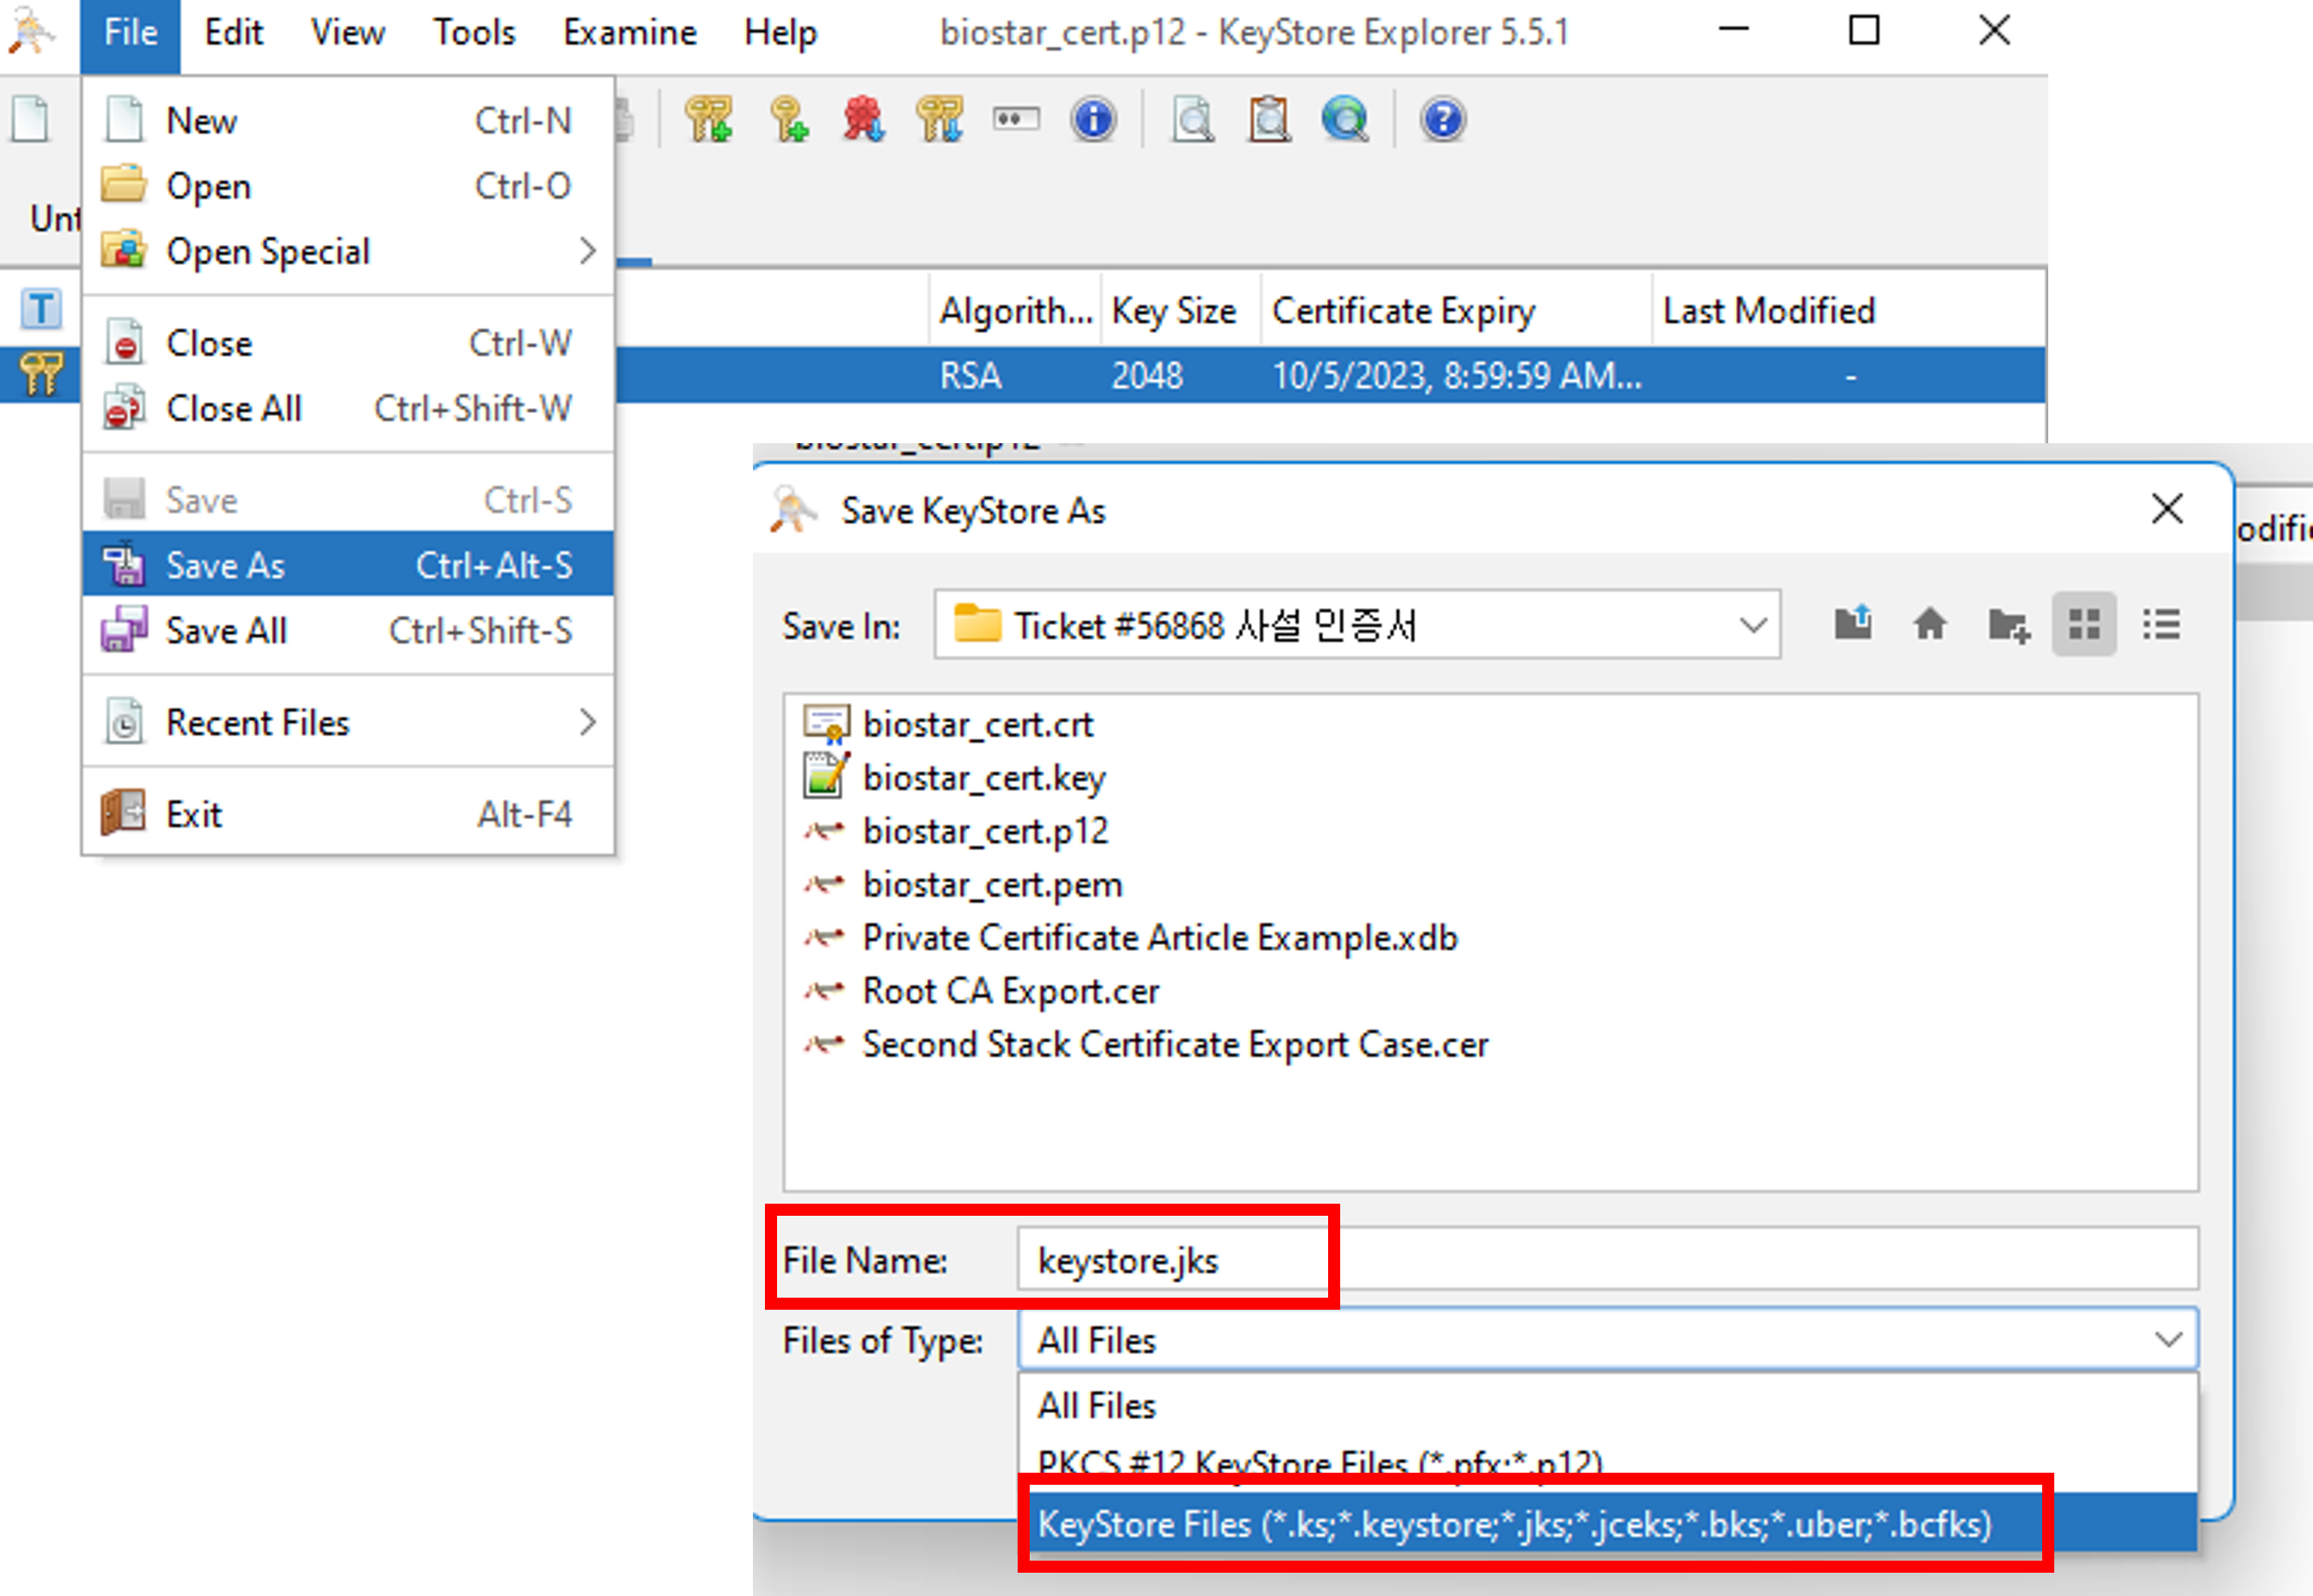Expand the Save In folder dropdown
The image size is (2313, 1596).
coord(1752,626)
